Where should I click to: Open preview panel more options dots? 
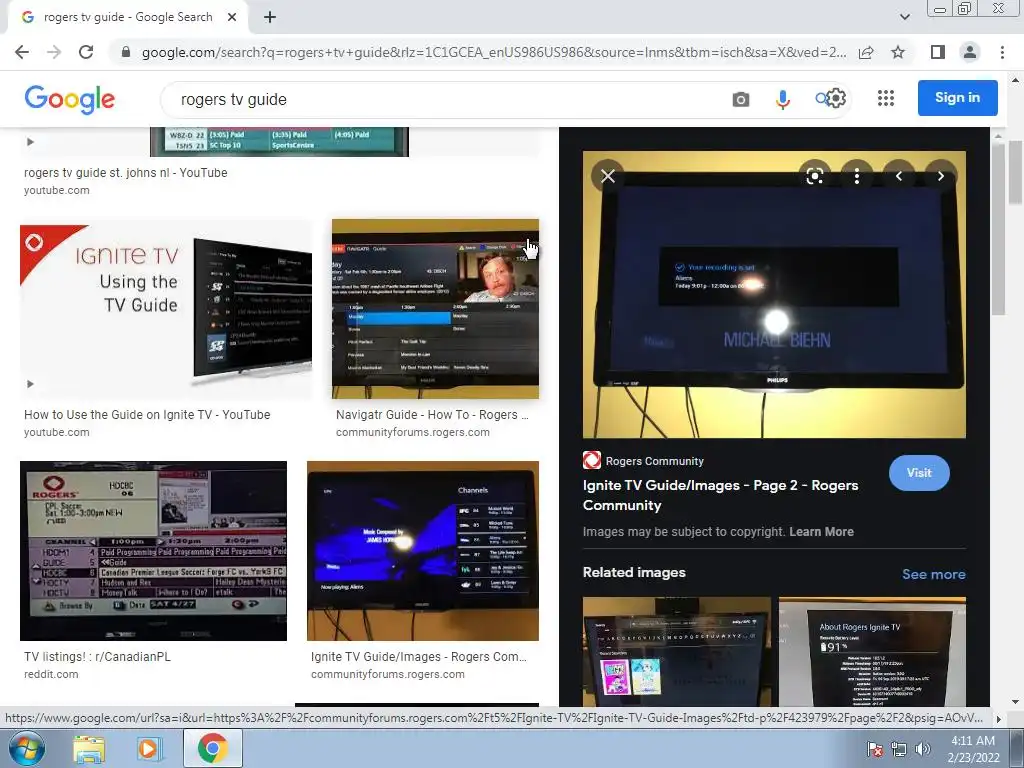pos(857,176)
